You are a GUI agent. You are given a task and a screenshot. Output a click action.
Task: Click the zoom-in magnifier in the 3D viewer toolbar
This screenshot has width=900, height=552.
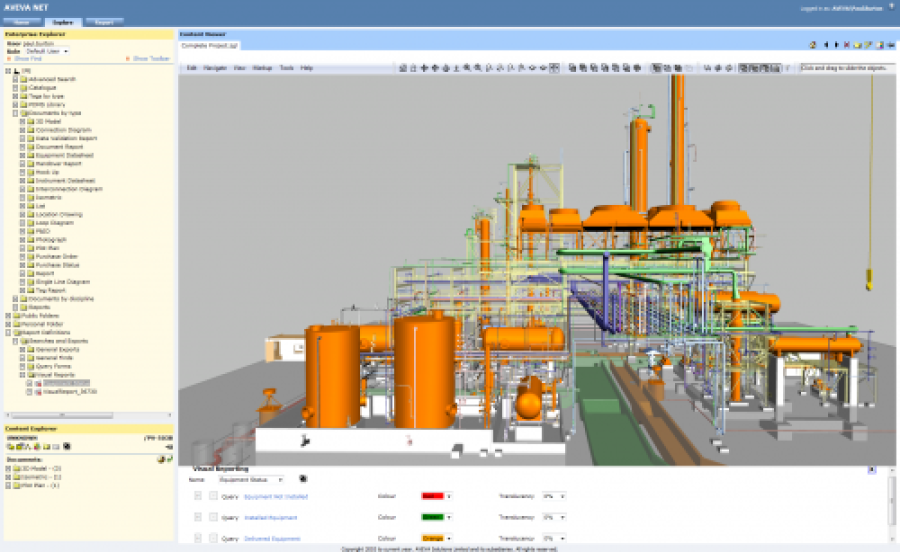tap(467, 68)
